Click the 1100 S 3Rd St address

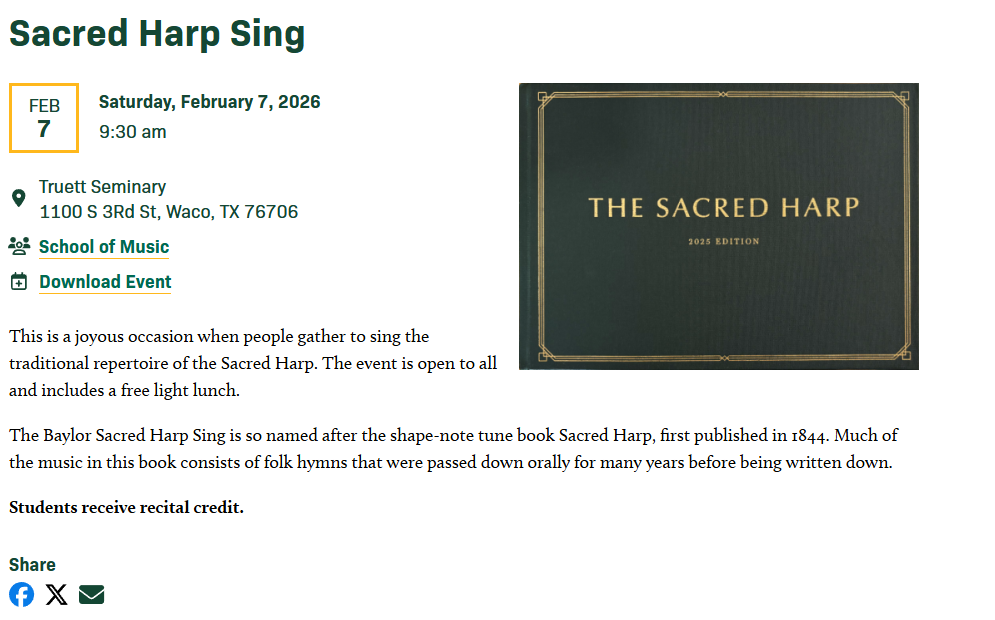(x=168, y=212)
